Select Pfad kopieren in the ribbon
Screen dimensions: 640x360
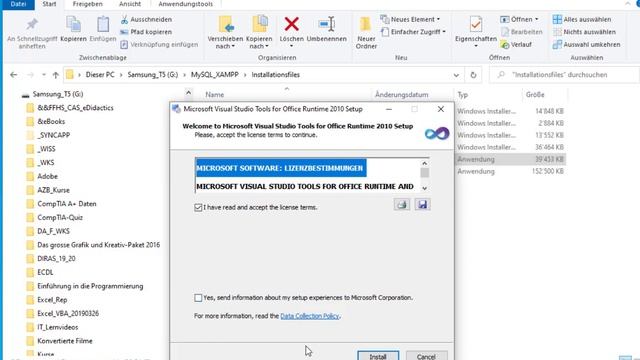pos(147,32)
